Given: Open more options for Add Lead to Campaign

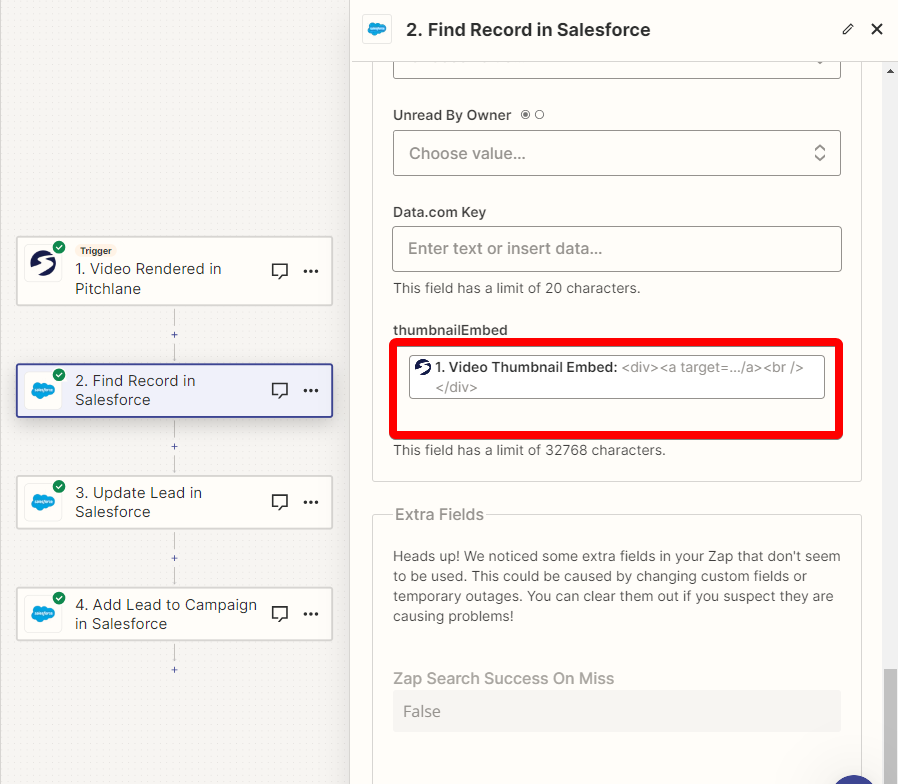Looking at the screenshot, I should [311, 614].
